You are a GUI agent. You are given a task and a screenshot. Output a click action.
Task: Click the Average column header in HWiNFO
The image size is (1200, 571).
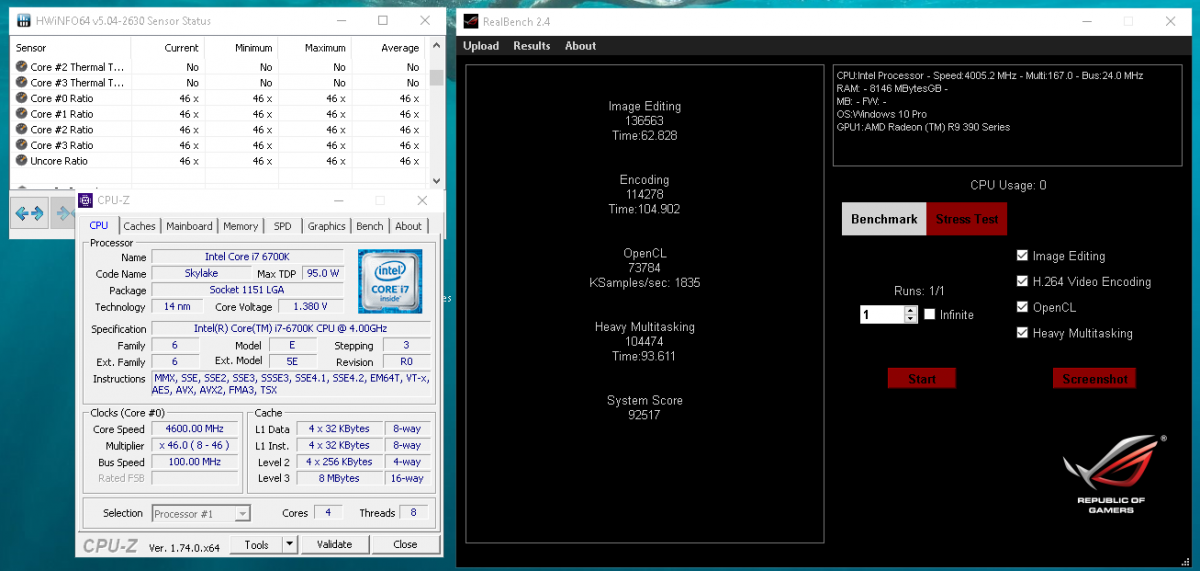click(x=388, y=47)
